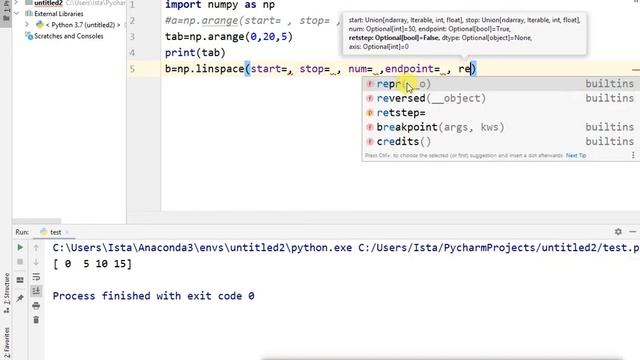Click the function icon beside reversed

[370, 98]
